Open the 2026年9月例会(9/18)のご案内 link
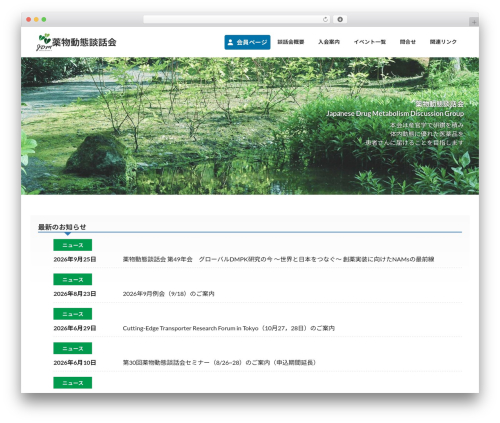The width and height of the screenshot is (500, 423). (x=168, y=294)
